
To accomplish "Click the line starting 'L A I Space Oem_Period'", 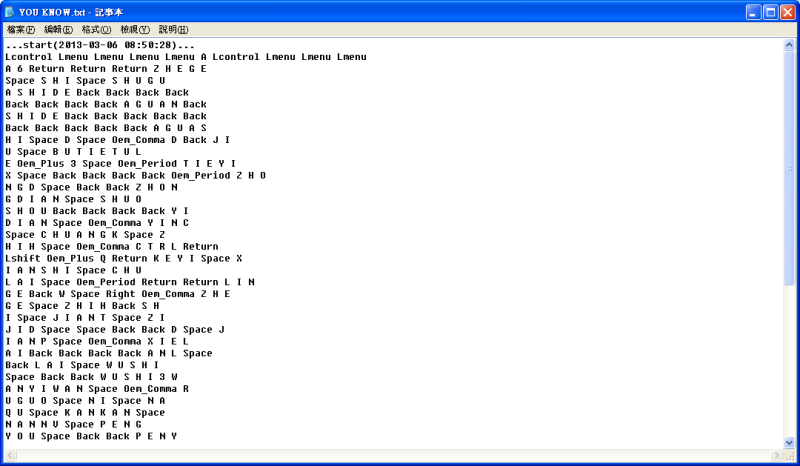I will pyautogui.click(x=130, y=282).
